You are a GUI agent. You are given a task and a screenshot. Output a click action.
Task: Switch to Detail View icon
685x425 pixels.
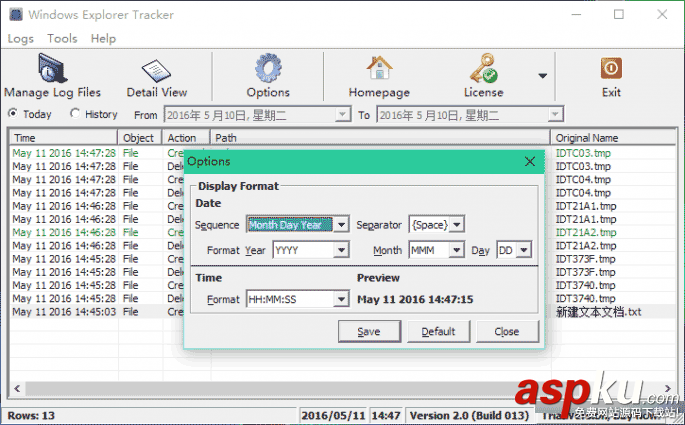coord(156,70)
